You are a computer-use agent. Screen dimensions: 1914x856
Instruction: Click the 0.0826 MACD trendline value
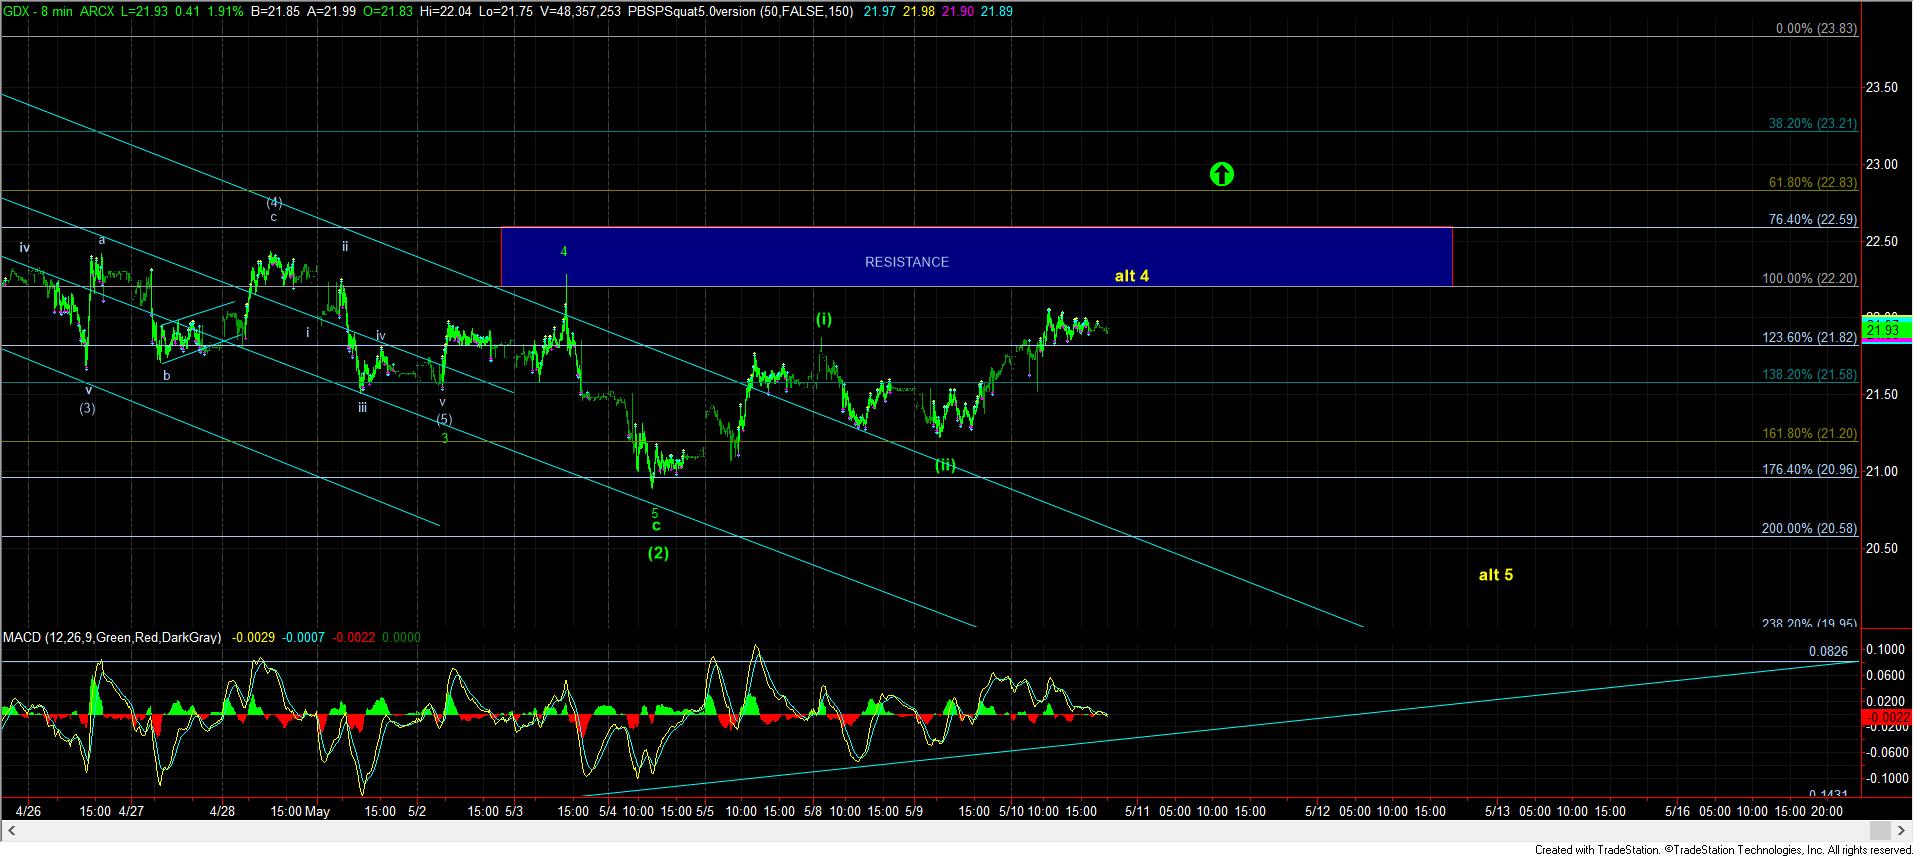1828,651
